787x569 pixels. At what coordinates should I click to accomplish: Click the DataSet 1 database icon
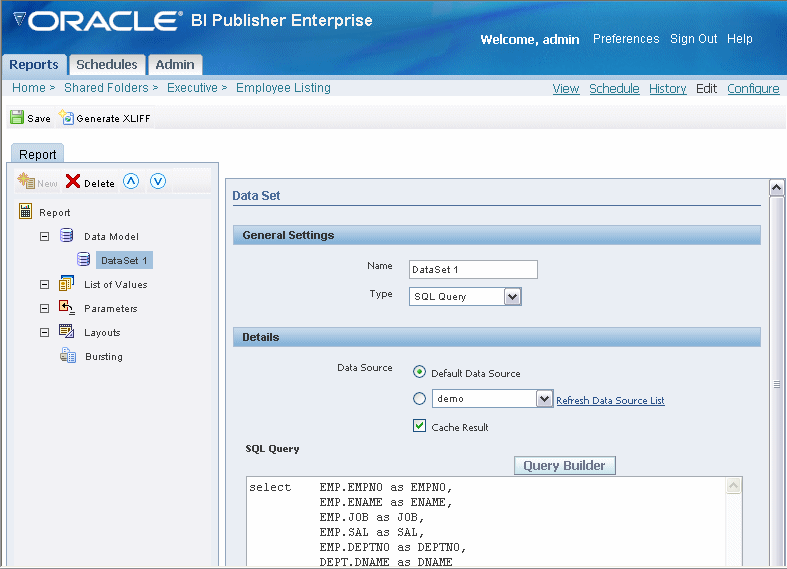point(83,259)
